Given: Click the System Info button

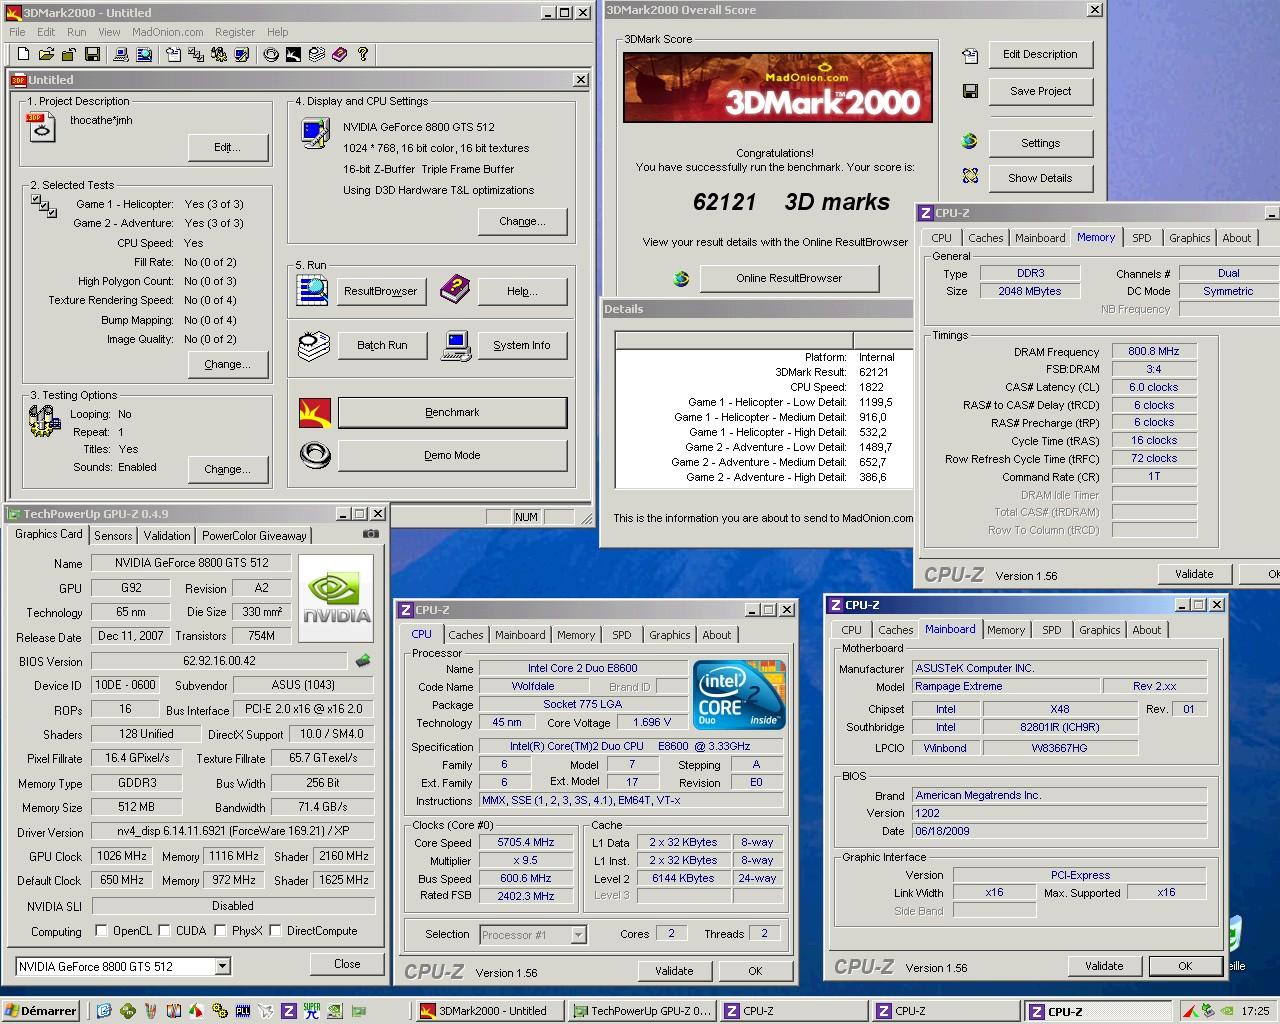Looking at the screenshot, I should coord(521,345).
